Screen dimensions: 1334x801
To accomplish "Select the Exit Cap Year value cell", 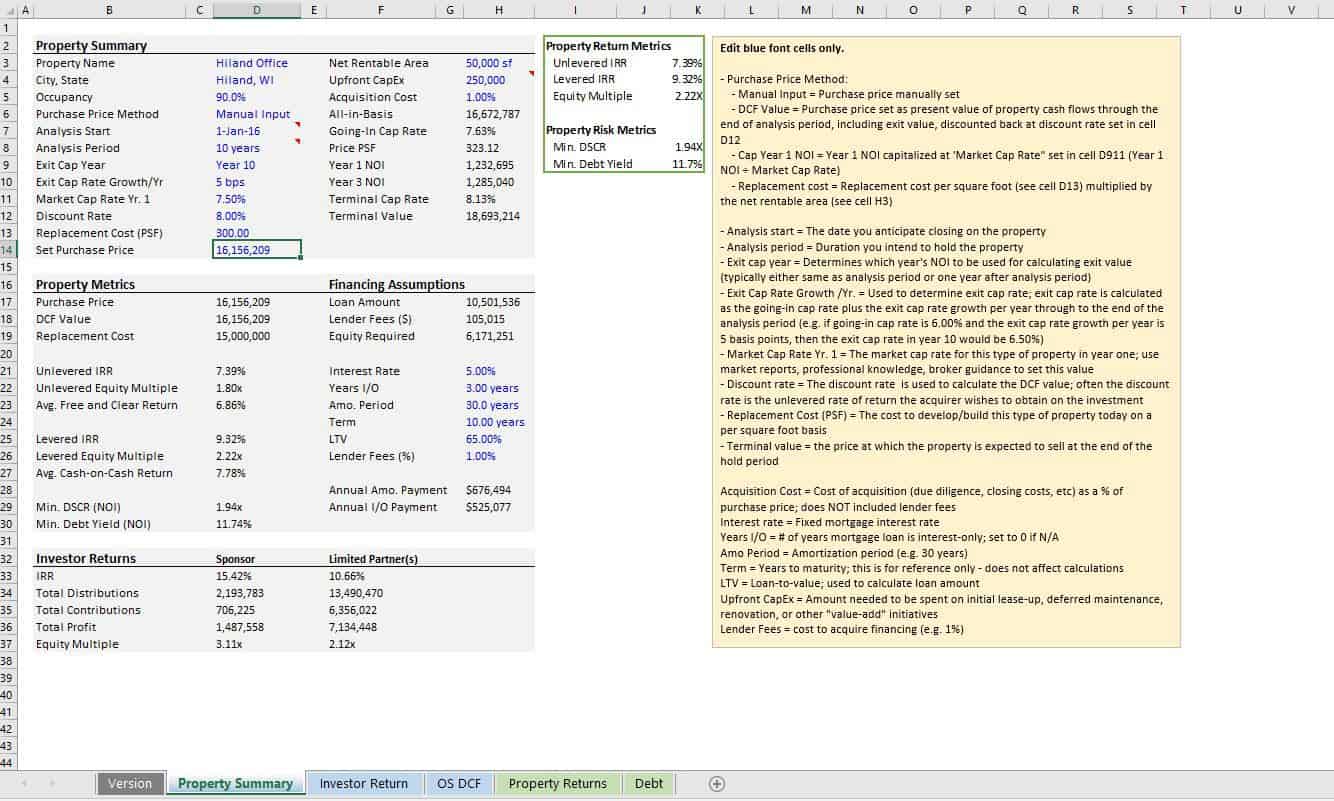I will click(236, 165).
